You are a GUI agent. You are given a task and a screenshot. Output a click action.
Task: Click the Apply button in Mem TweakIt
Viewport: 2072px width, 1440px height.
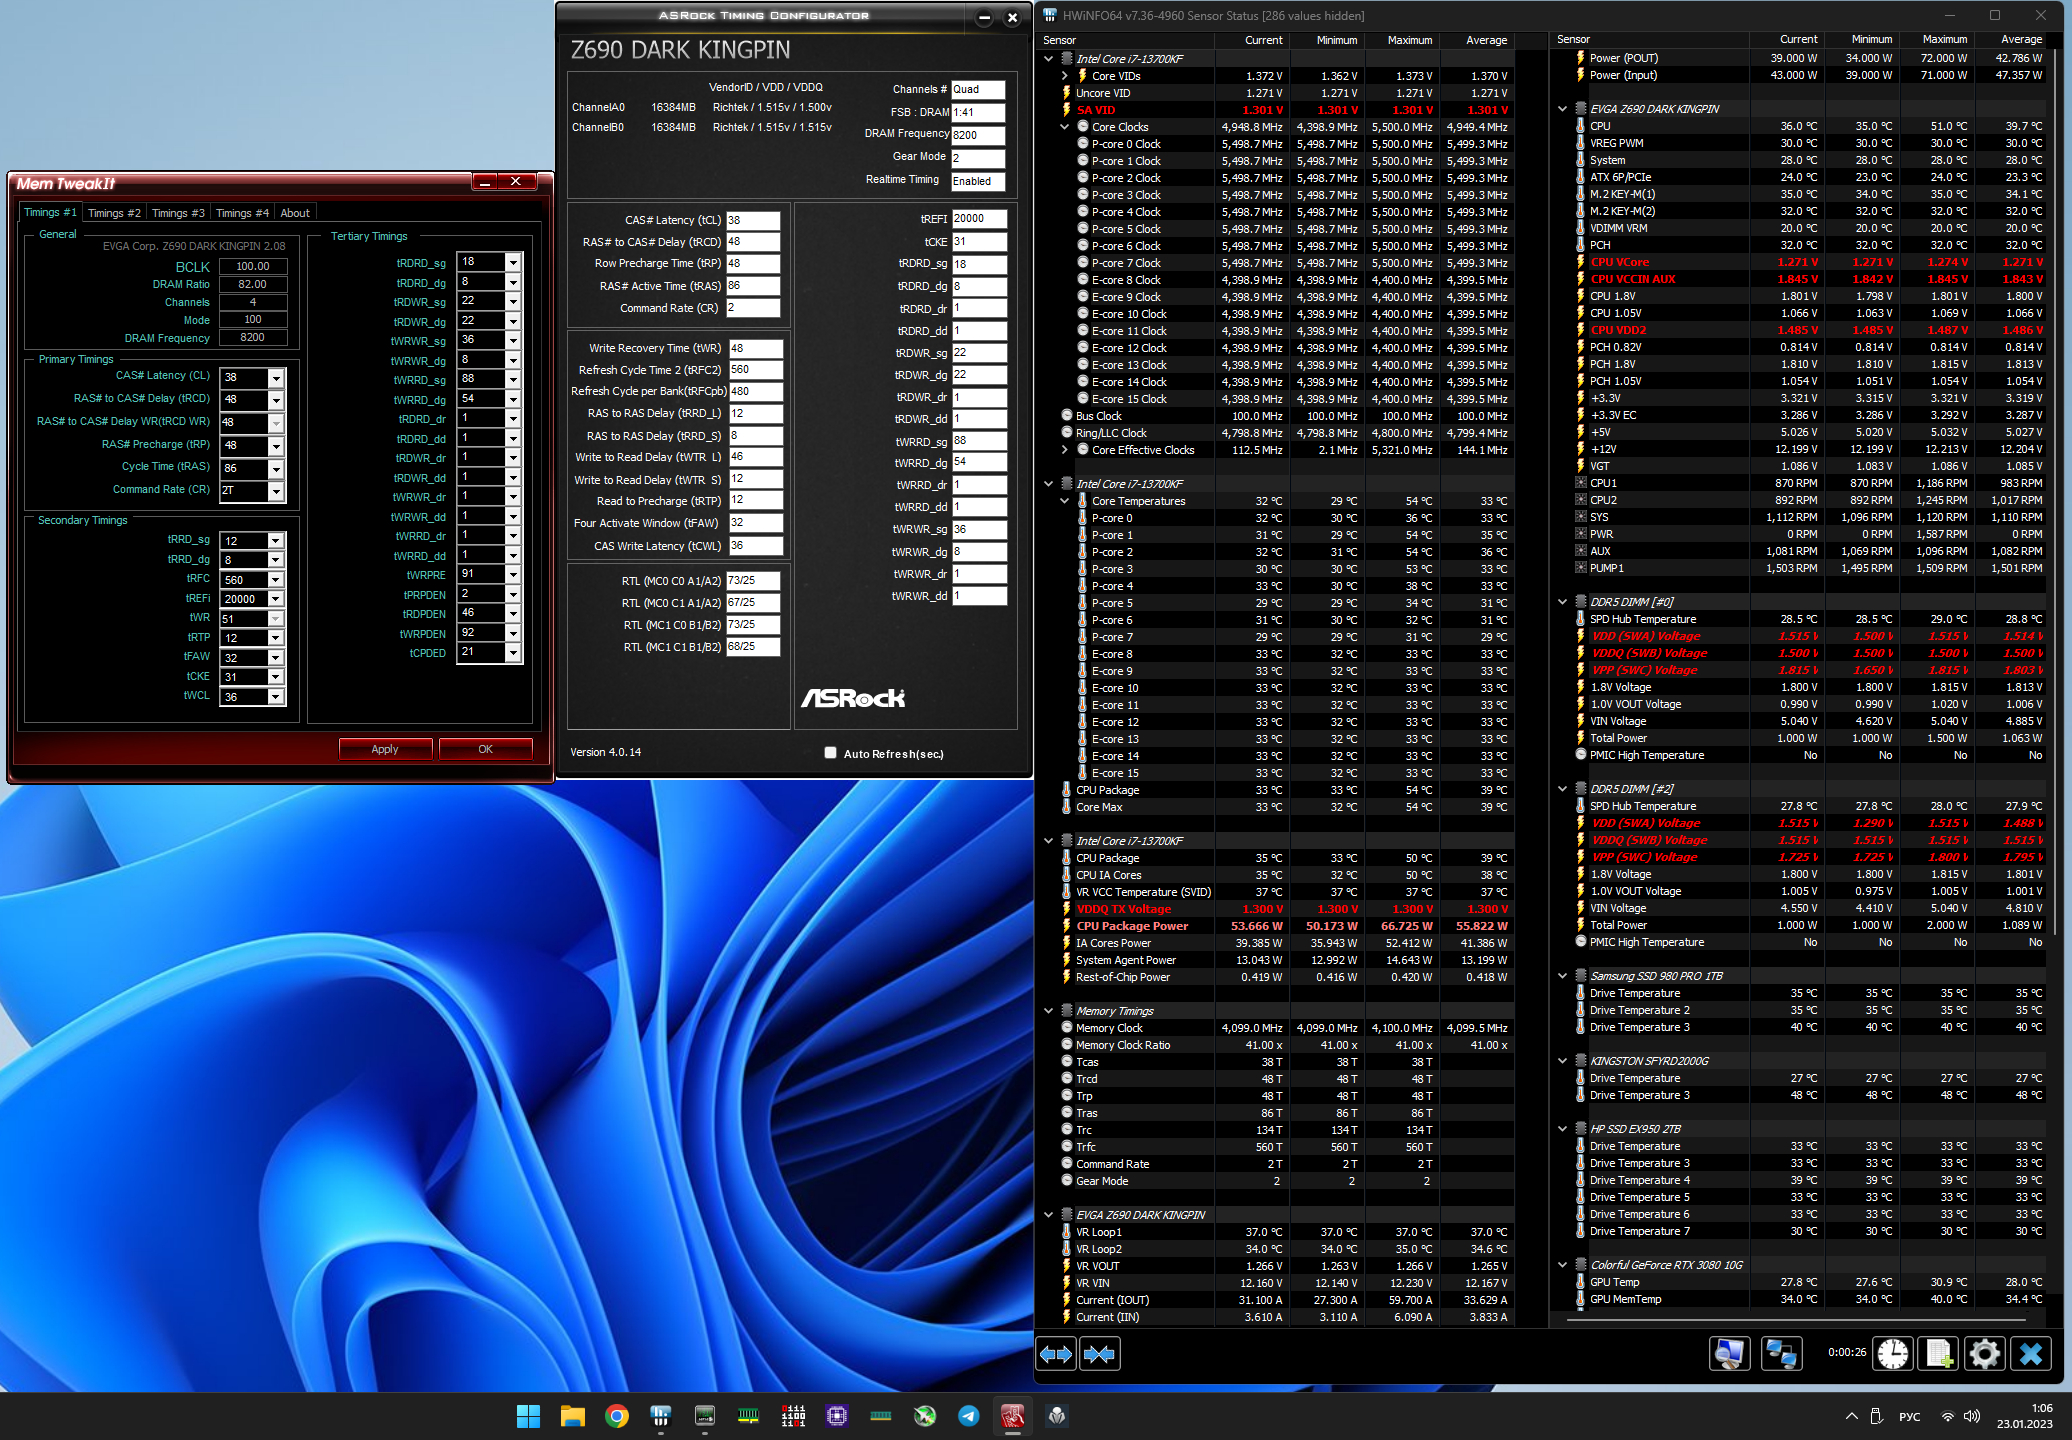click(x=385, y=749)
